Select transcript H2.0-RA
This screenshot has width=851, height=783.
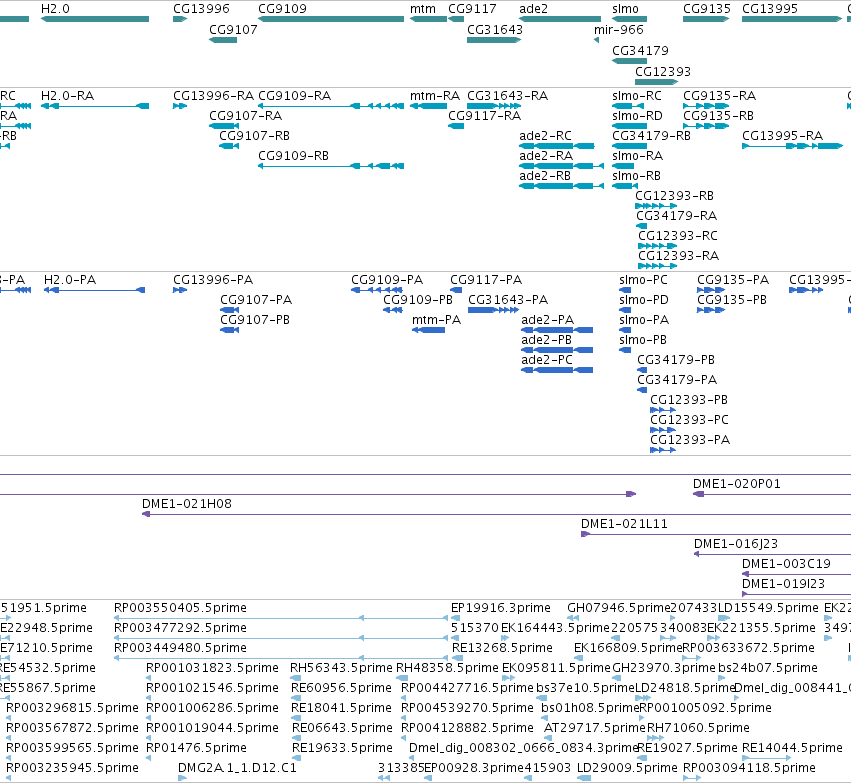pyautogui.click(x=95, y=106)
